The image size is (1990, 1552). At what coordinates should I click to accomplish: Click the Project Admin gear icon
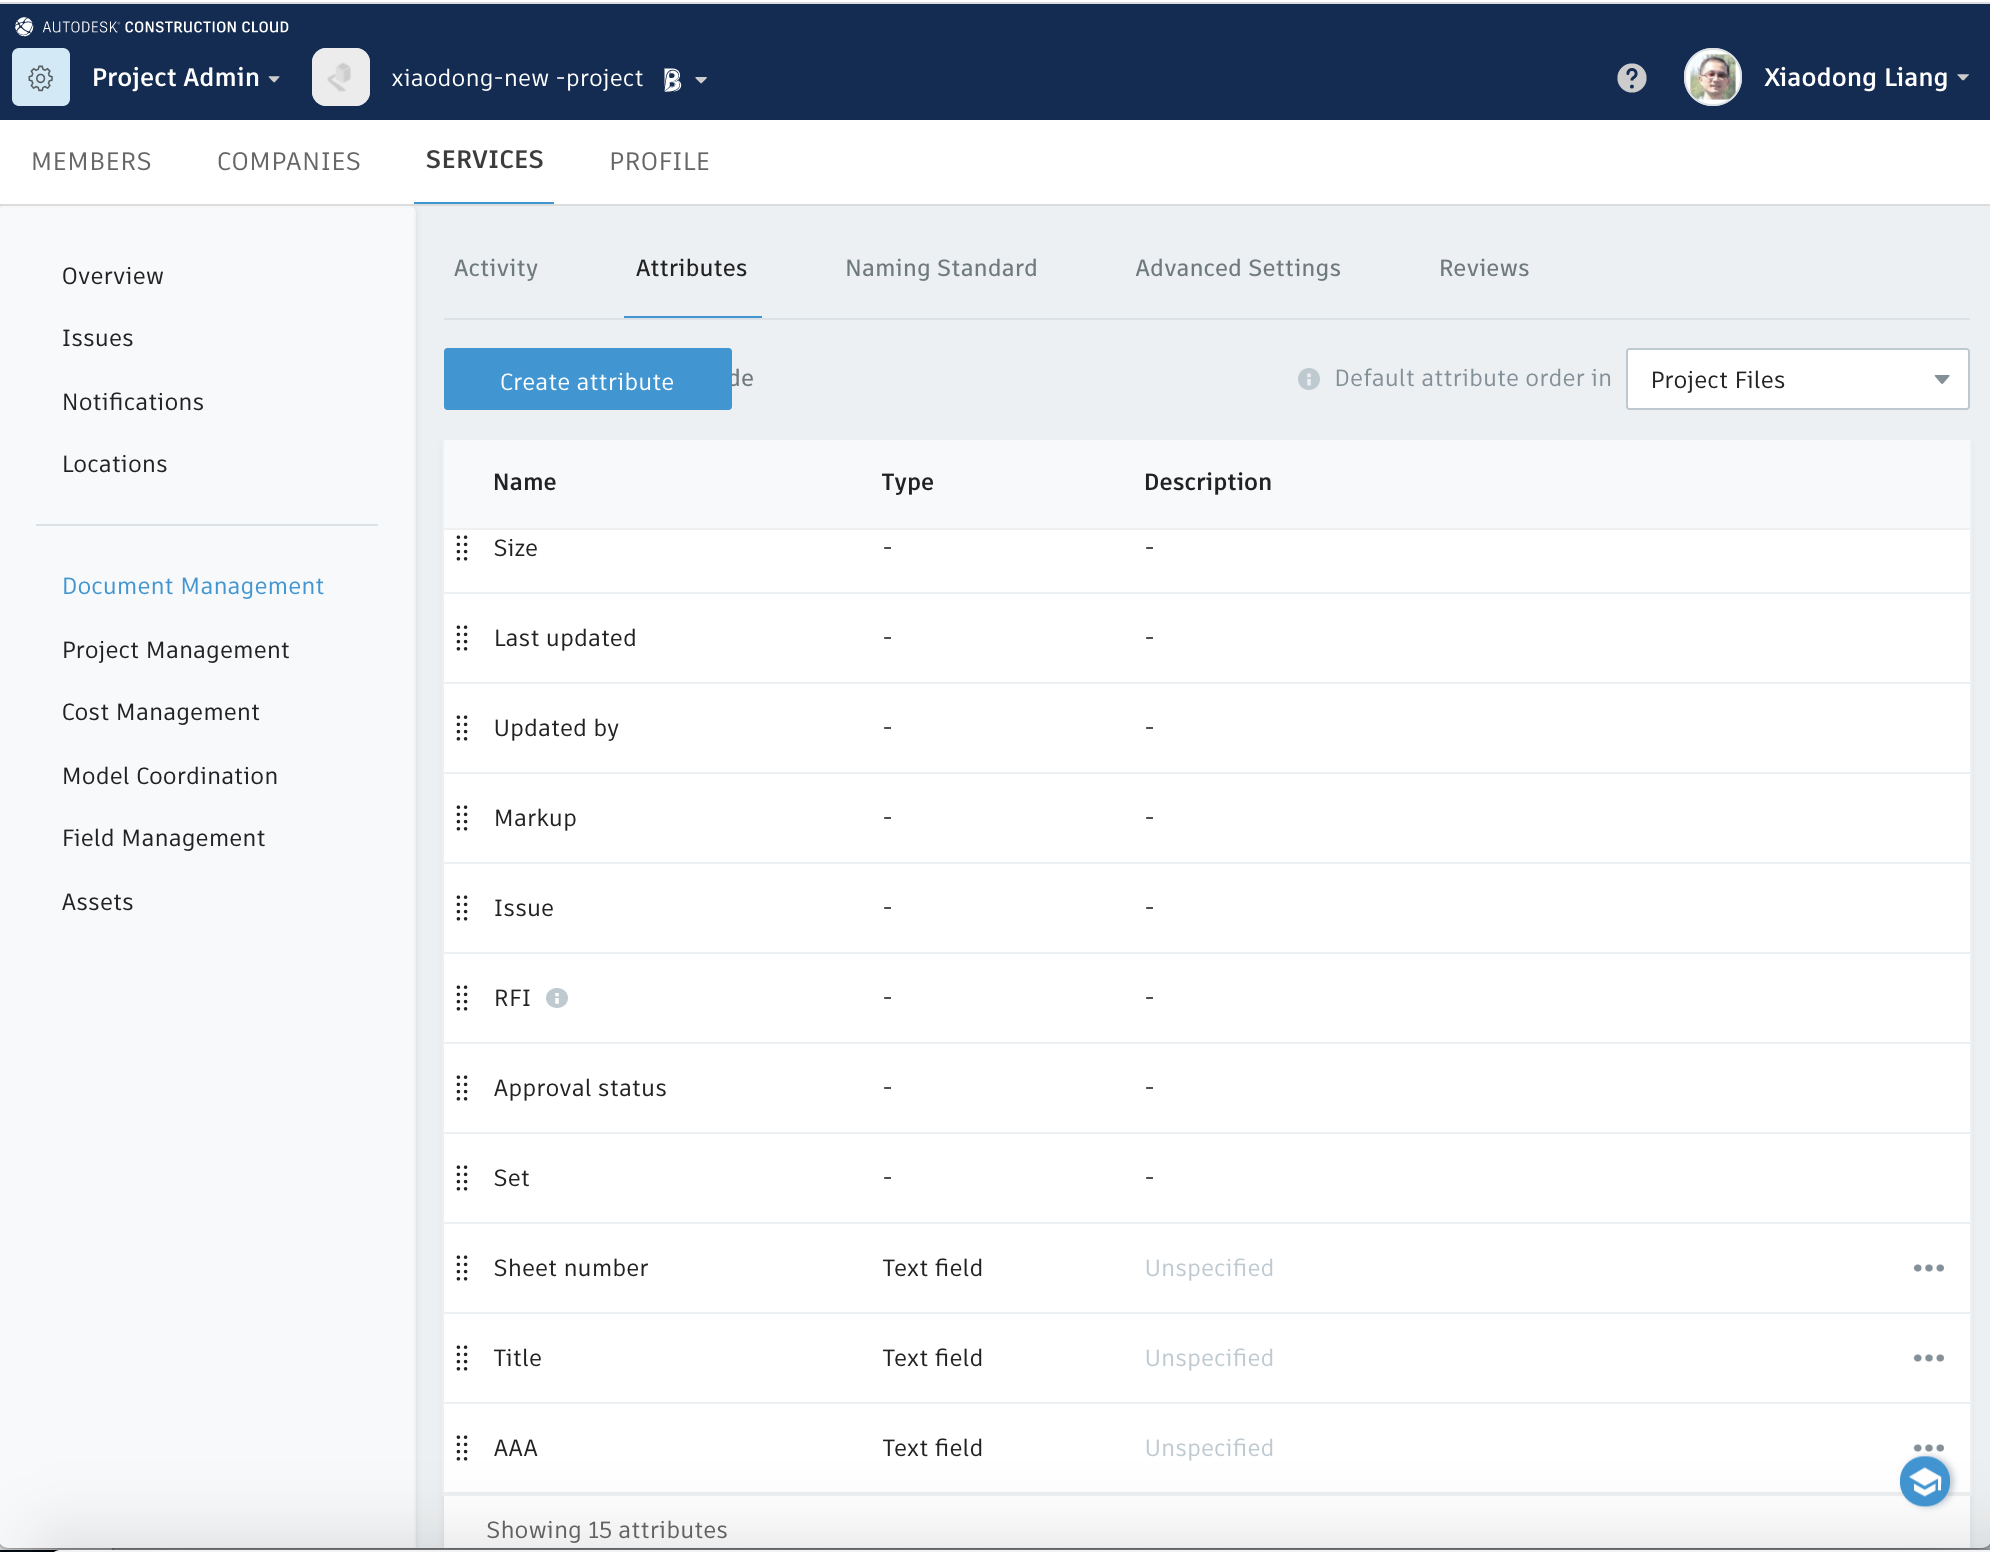click(41, 78)
